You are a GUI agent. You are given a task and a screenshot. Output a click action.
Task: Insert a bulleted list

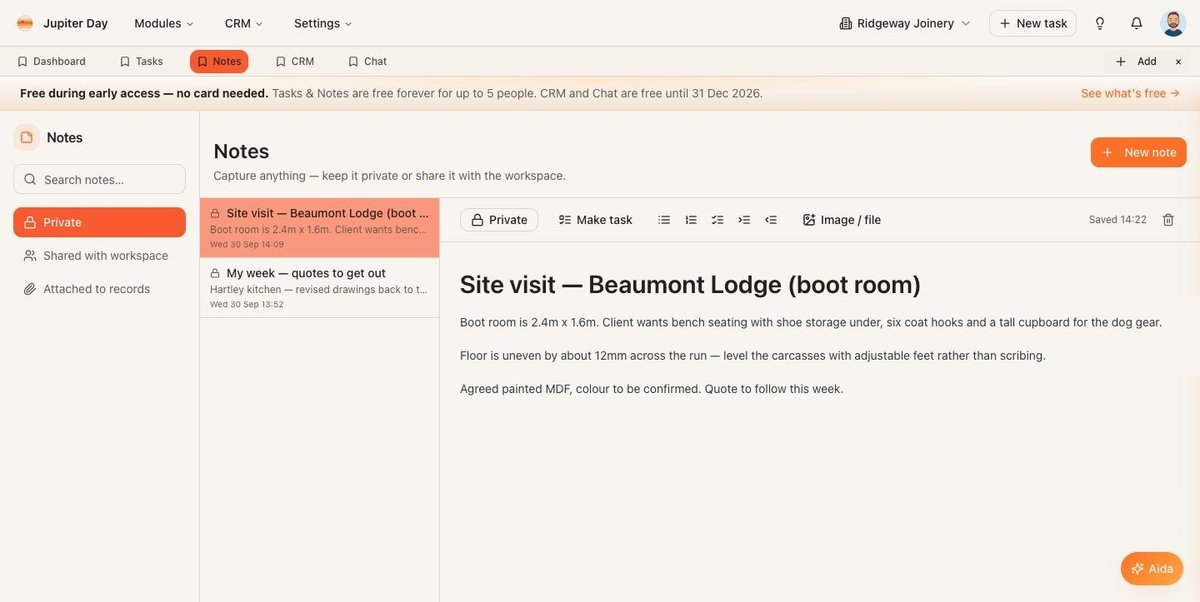[664, 220]
